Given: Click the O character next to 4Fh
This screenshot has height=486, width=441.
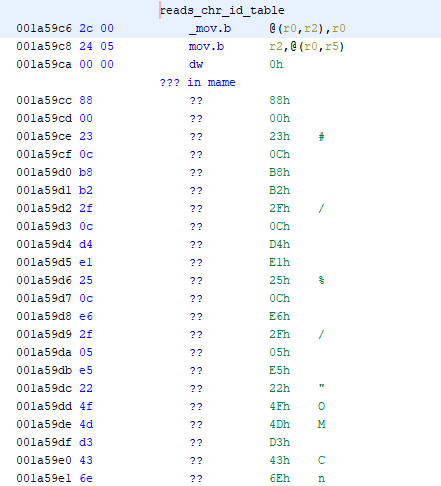Looking at the screenshot, I should coord(321,407).
